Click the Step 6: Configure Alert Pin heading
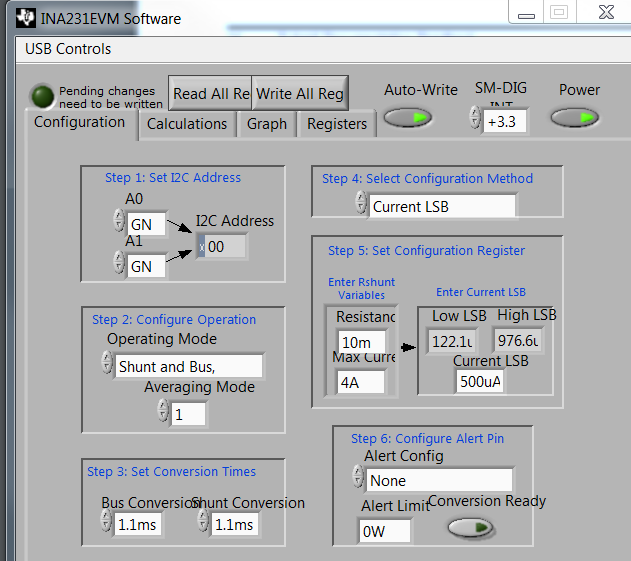 coord(427,438)
